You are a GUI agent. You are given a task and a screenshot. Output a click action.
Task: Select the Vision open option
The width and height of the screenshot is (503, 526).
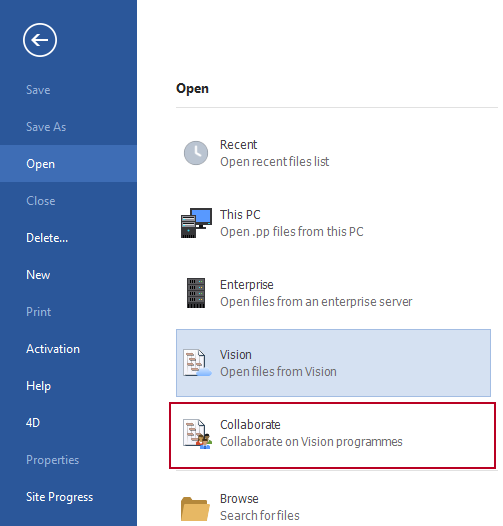pos(333,363)
